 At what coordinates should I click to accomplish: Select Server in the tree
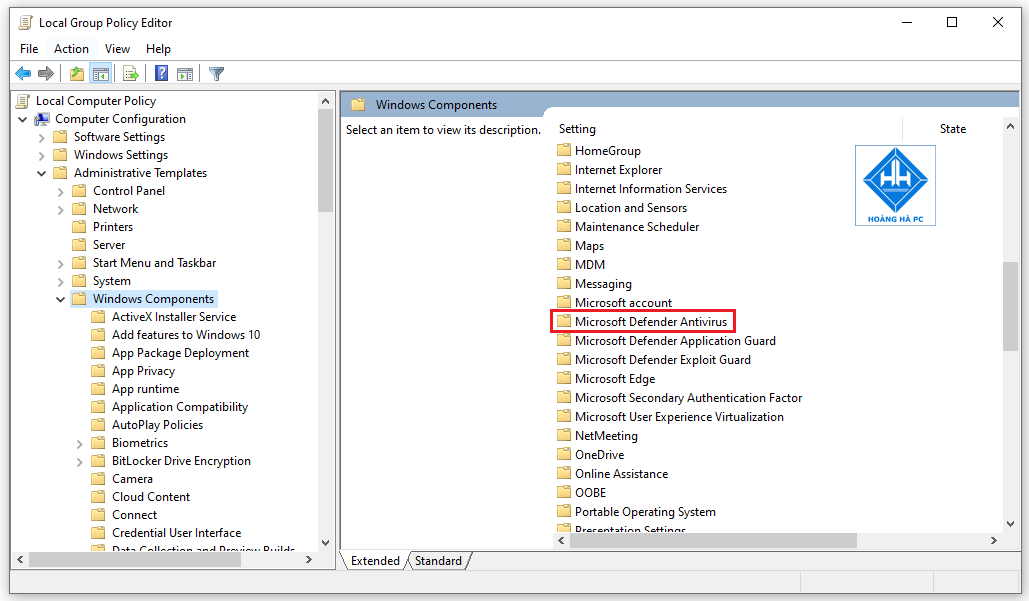click(109, 245)
